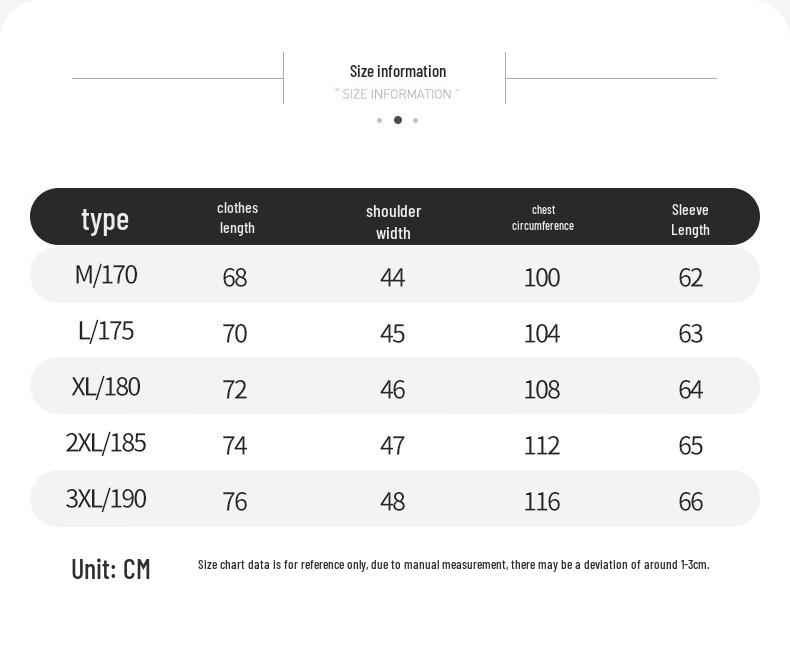Select the L/175 size row label
Viewport: 790px width, 654px height.
click(106, 331)
